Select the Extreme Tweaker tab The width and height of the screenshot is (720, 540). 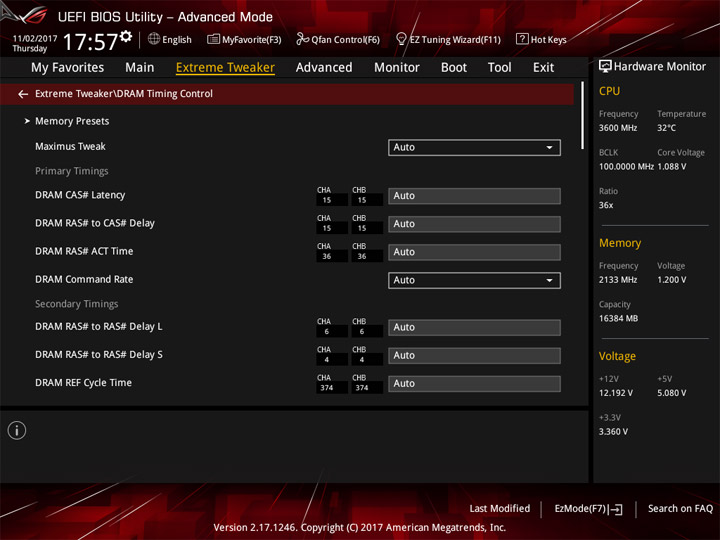tap(225, 68)
